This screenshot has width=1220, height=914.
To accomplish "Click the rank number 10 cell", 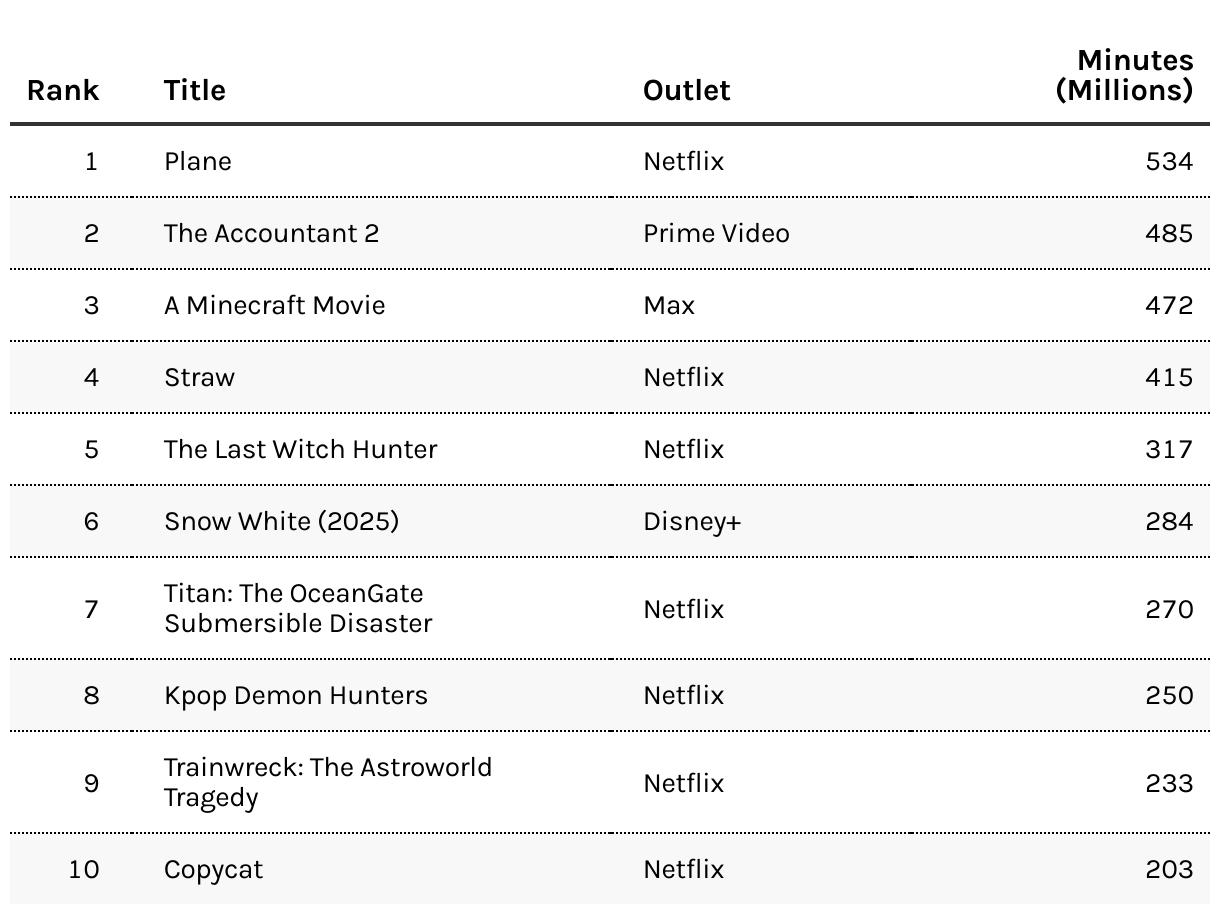I will pos(84,869).
